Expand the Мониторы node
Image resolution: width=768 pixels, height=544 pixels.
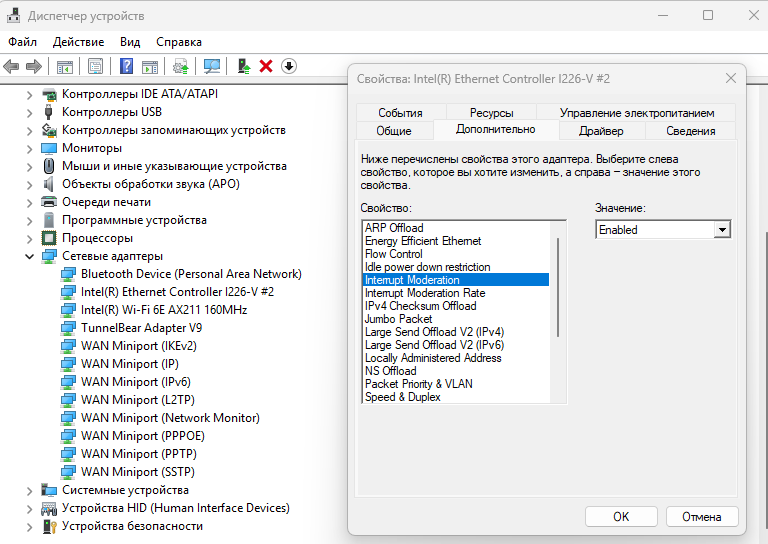(x=29, y=149)
